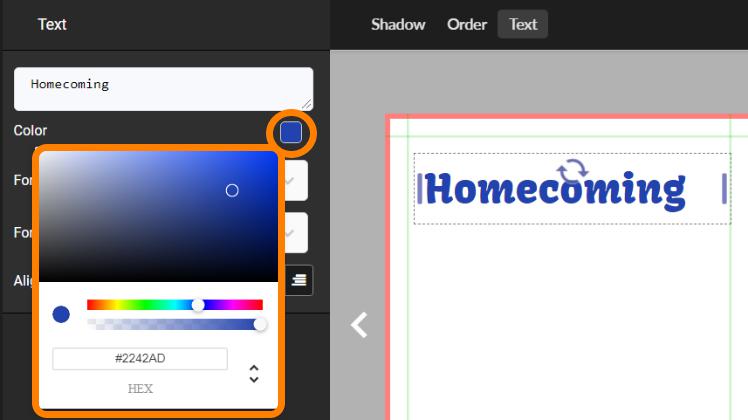748x420 pixels.
Task: Toggle color format with HEX arrows
Action: click(254, 374)
